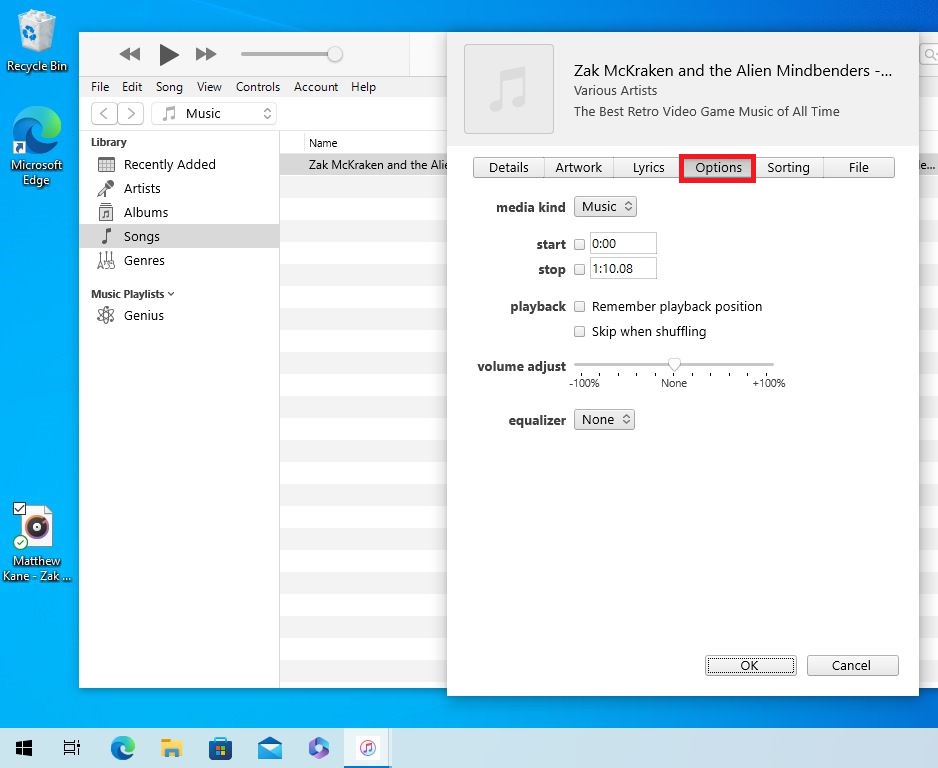Open the media kind dropdown
This screenshot has height=768, width=938.
[x=605, y=207]
